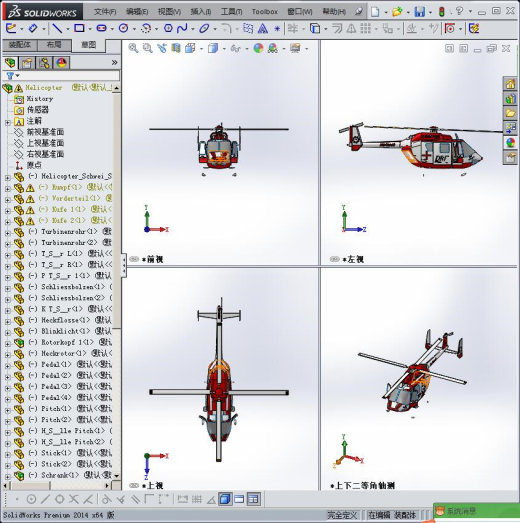Open Design Library icon in task pane
520x523 pixels.
click(x=510, y=99)
